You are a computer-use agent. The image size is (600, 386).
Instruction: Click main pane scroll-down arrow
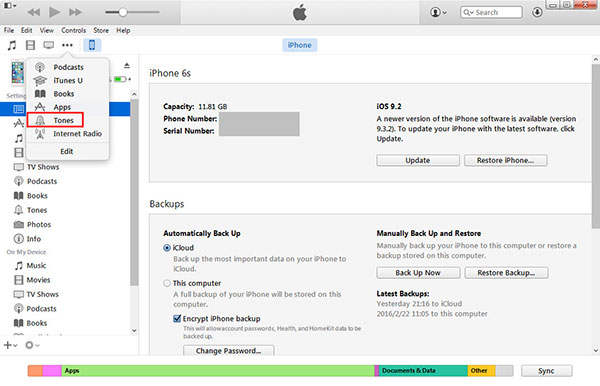[x=596, y=350]
